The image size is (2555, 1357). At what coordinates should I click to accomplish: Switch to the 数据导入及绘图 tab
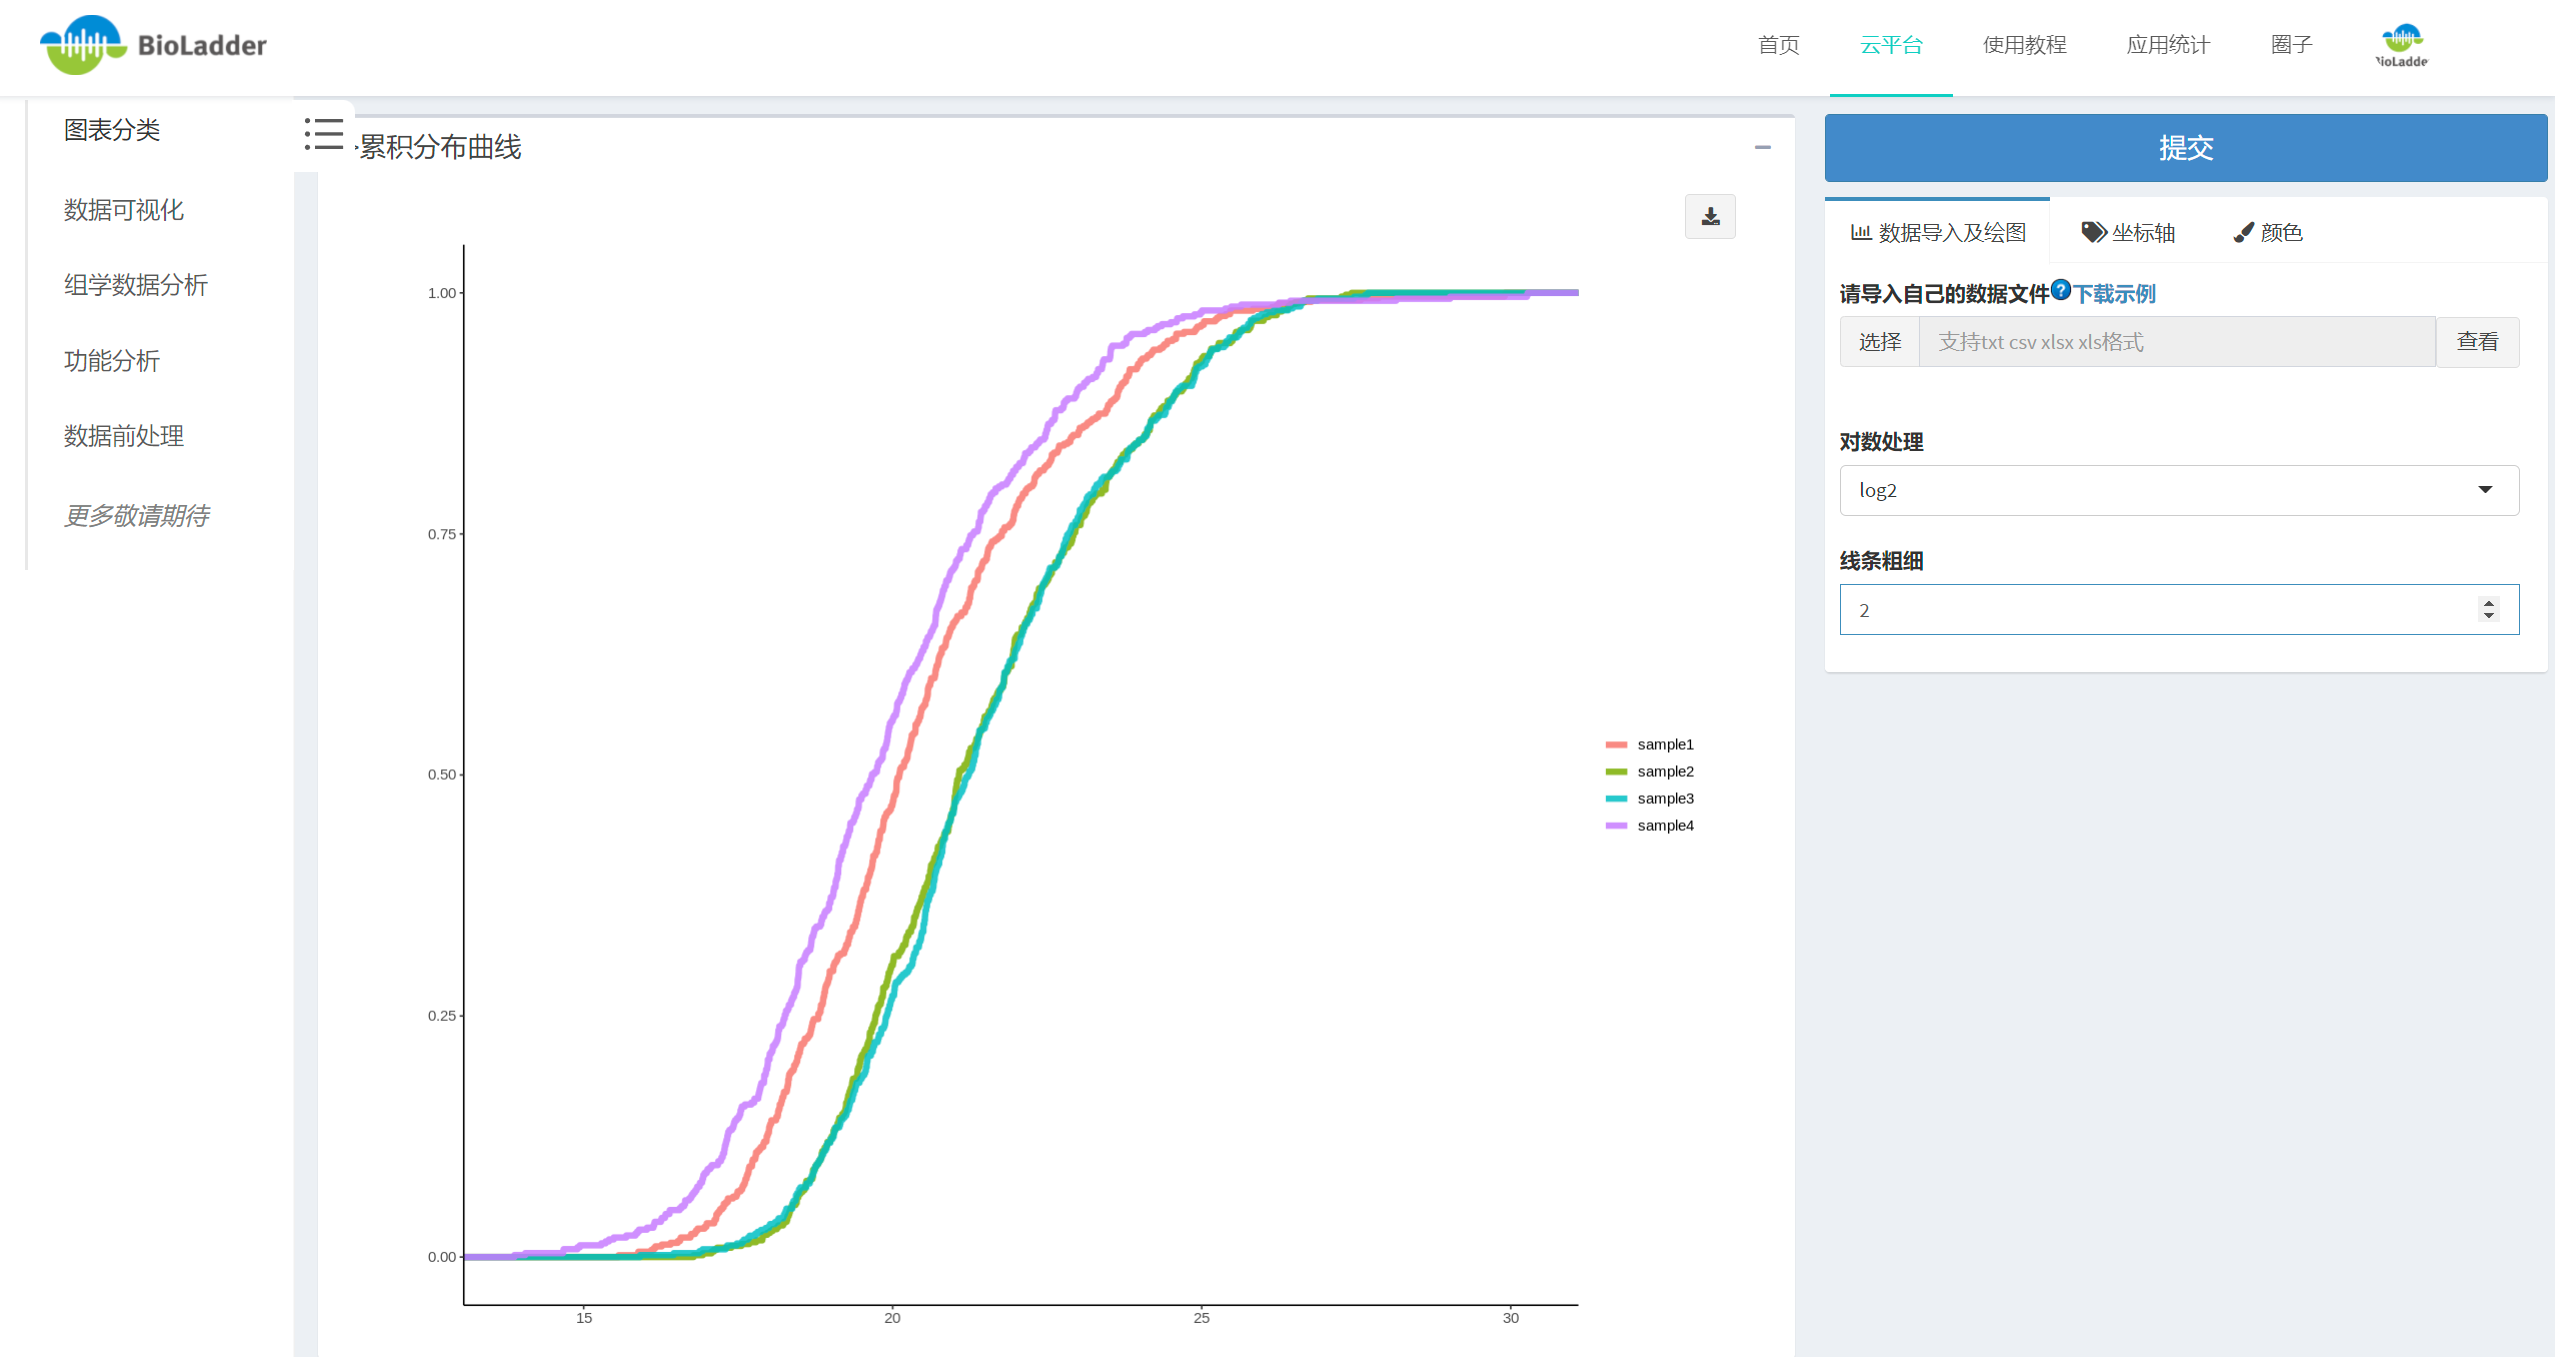point(1938,233)
